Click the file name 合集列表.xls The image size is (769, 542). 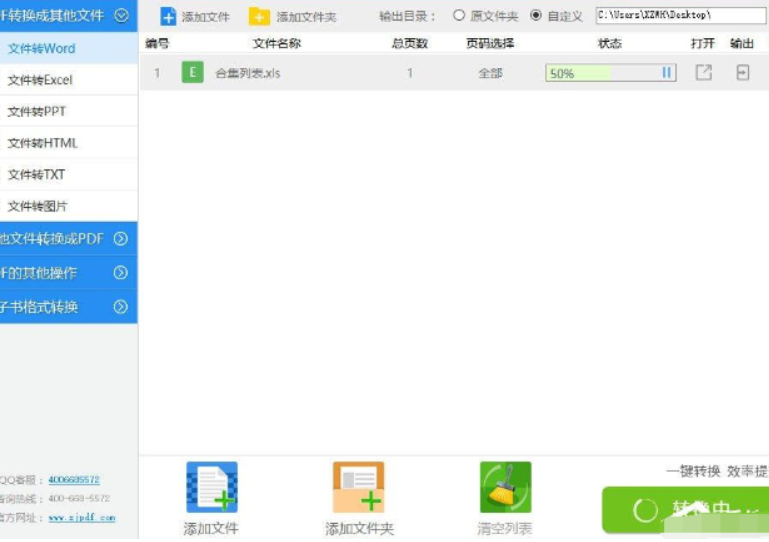click(x=248, y=73)
